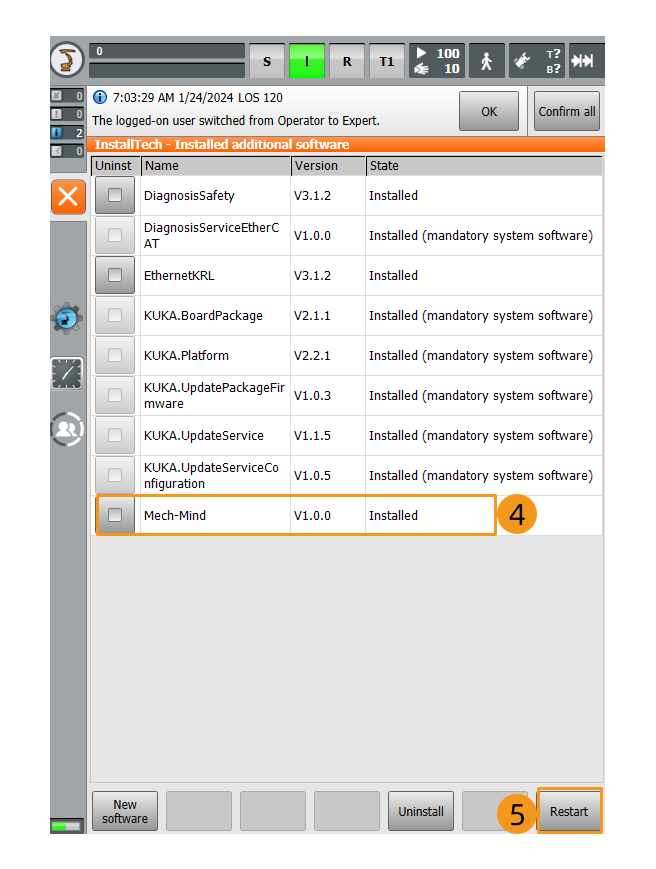Screen dimensions: 656x869
Task: Click the OK button to acknowledge the message
Action: [x=489, y=111]
